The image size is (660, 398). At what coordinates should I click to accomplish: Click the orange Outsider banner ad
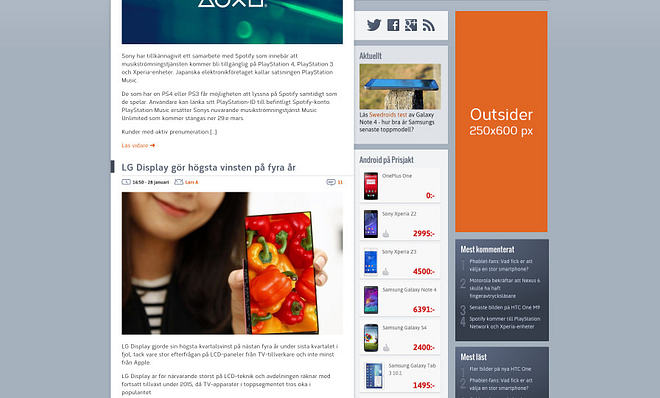tap(501, 122)
